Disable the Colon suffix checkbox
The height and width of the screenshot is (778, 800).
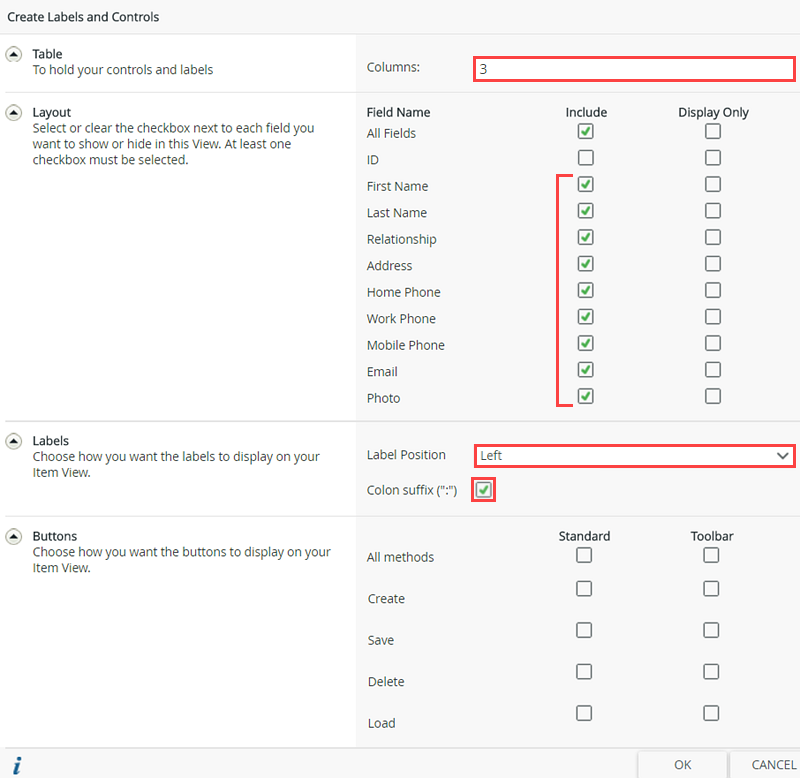[483, 489]
